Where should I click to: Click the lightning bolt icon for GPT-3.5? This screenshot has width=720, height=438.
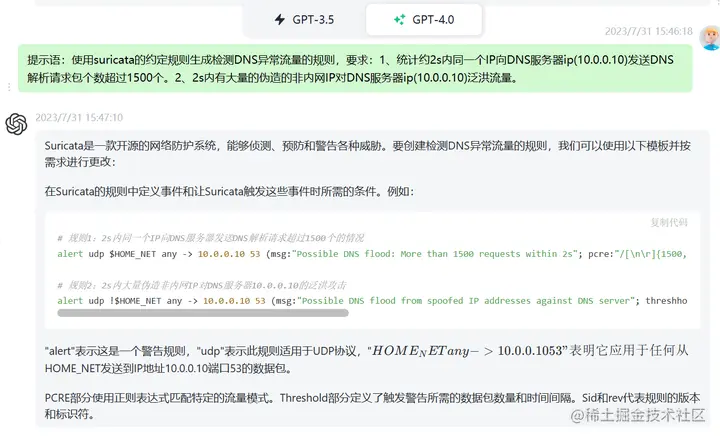[280, 20]
